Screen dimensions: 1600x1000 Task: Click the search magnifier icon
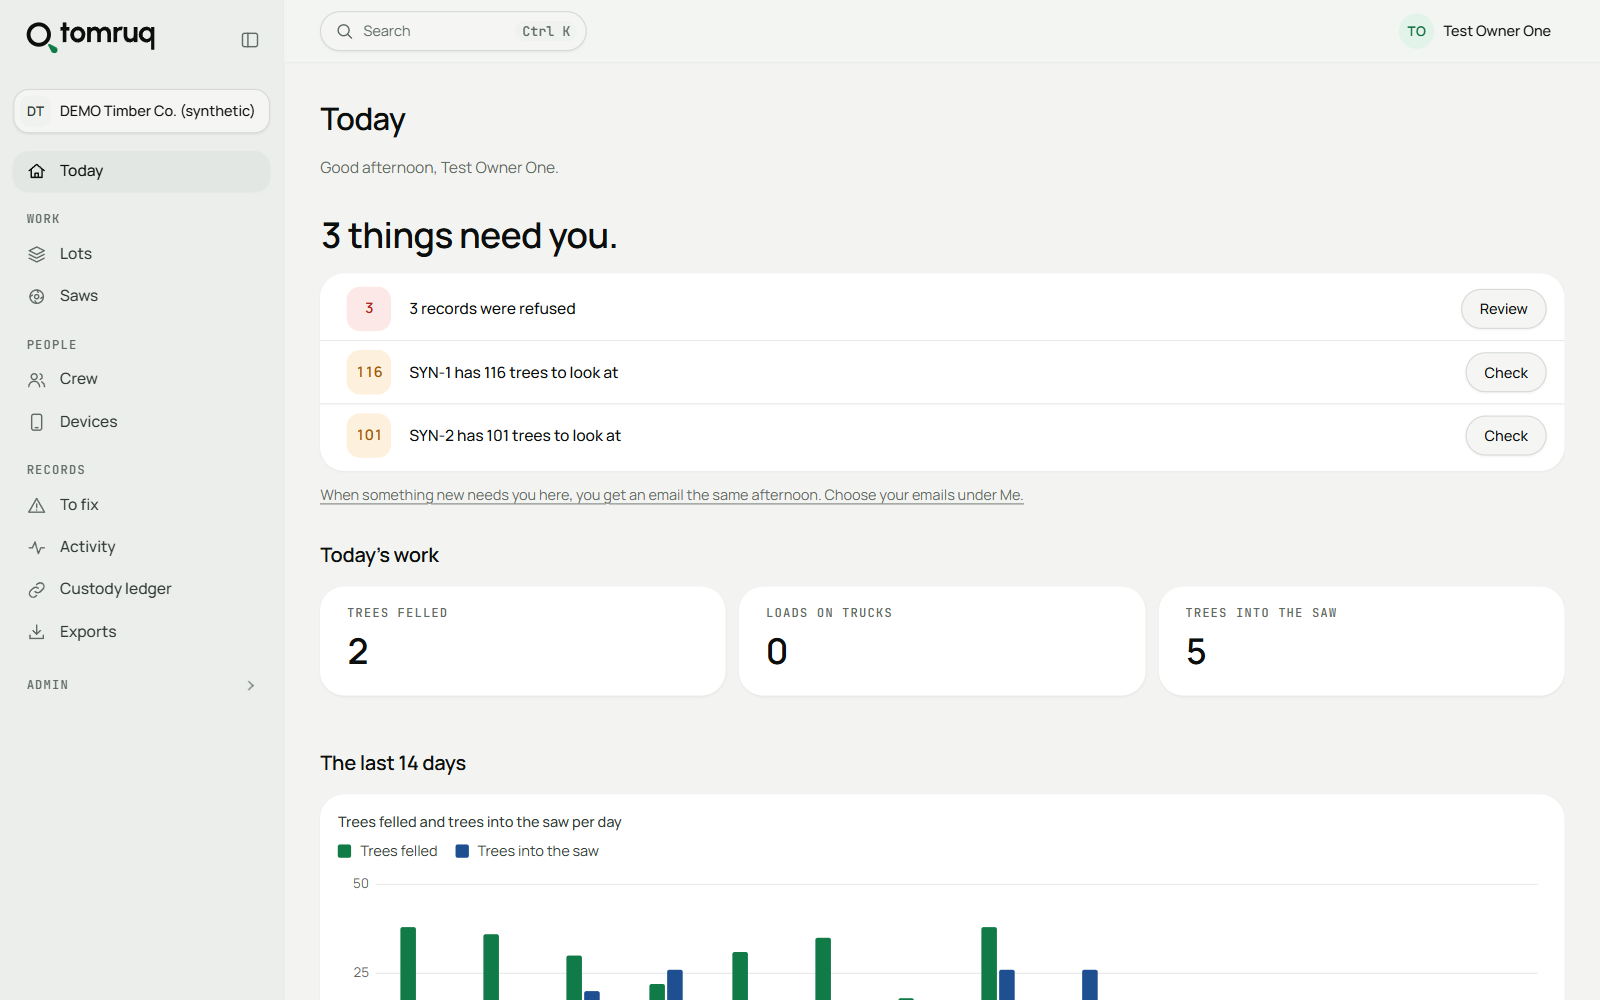tap(345, 31)
